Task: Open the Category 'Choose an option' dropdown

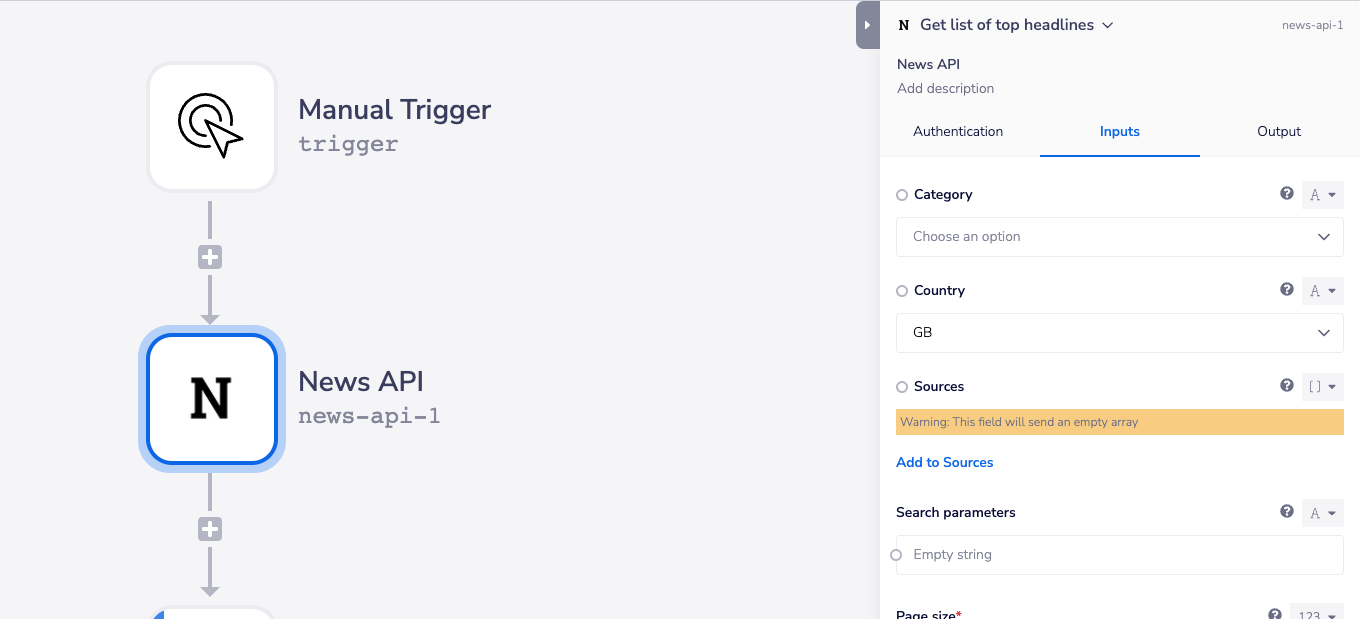Action: pos(1120,237)
